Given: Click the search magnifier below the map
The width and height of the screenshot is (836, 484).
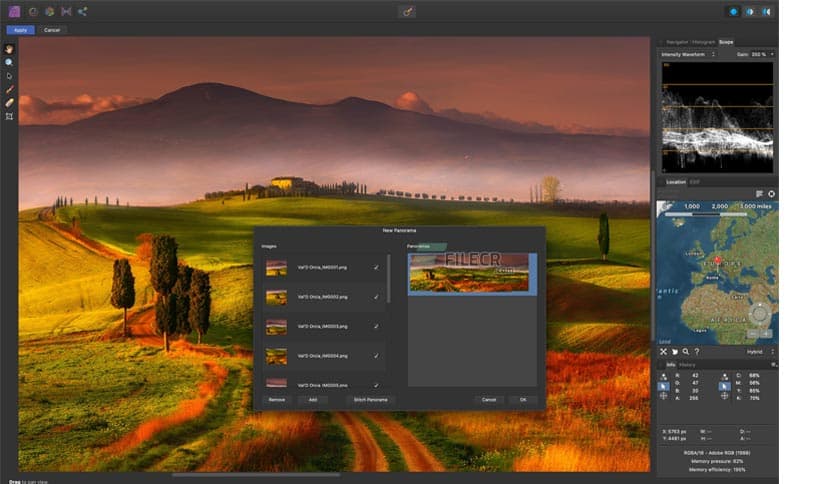Looking at the screenshot, I should (686, 352).
